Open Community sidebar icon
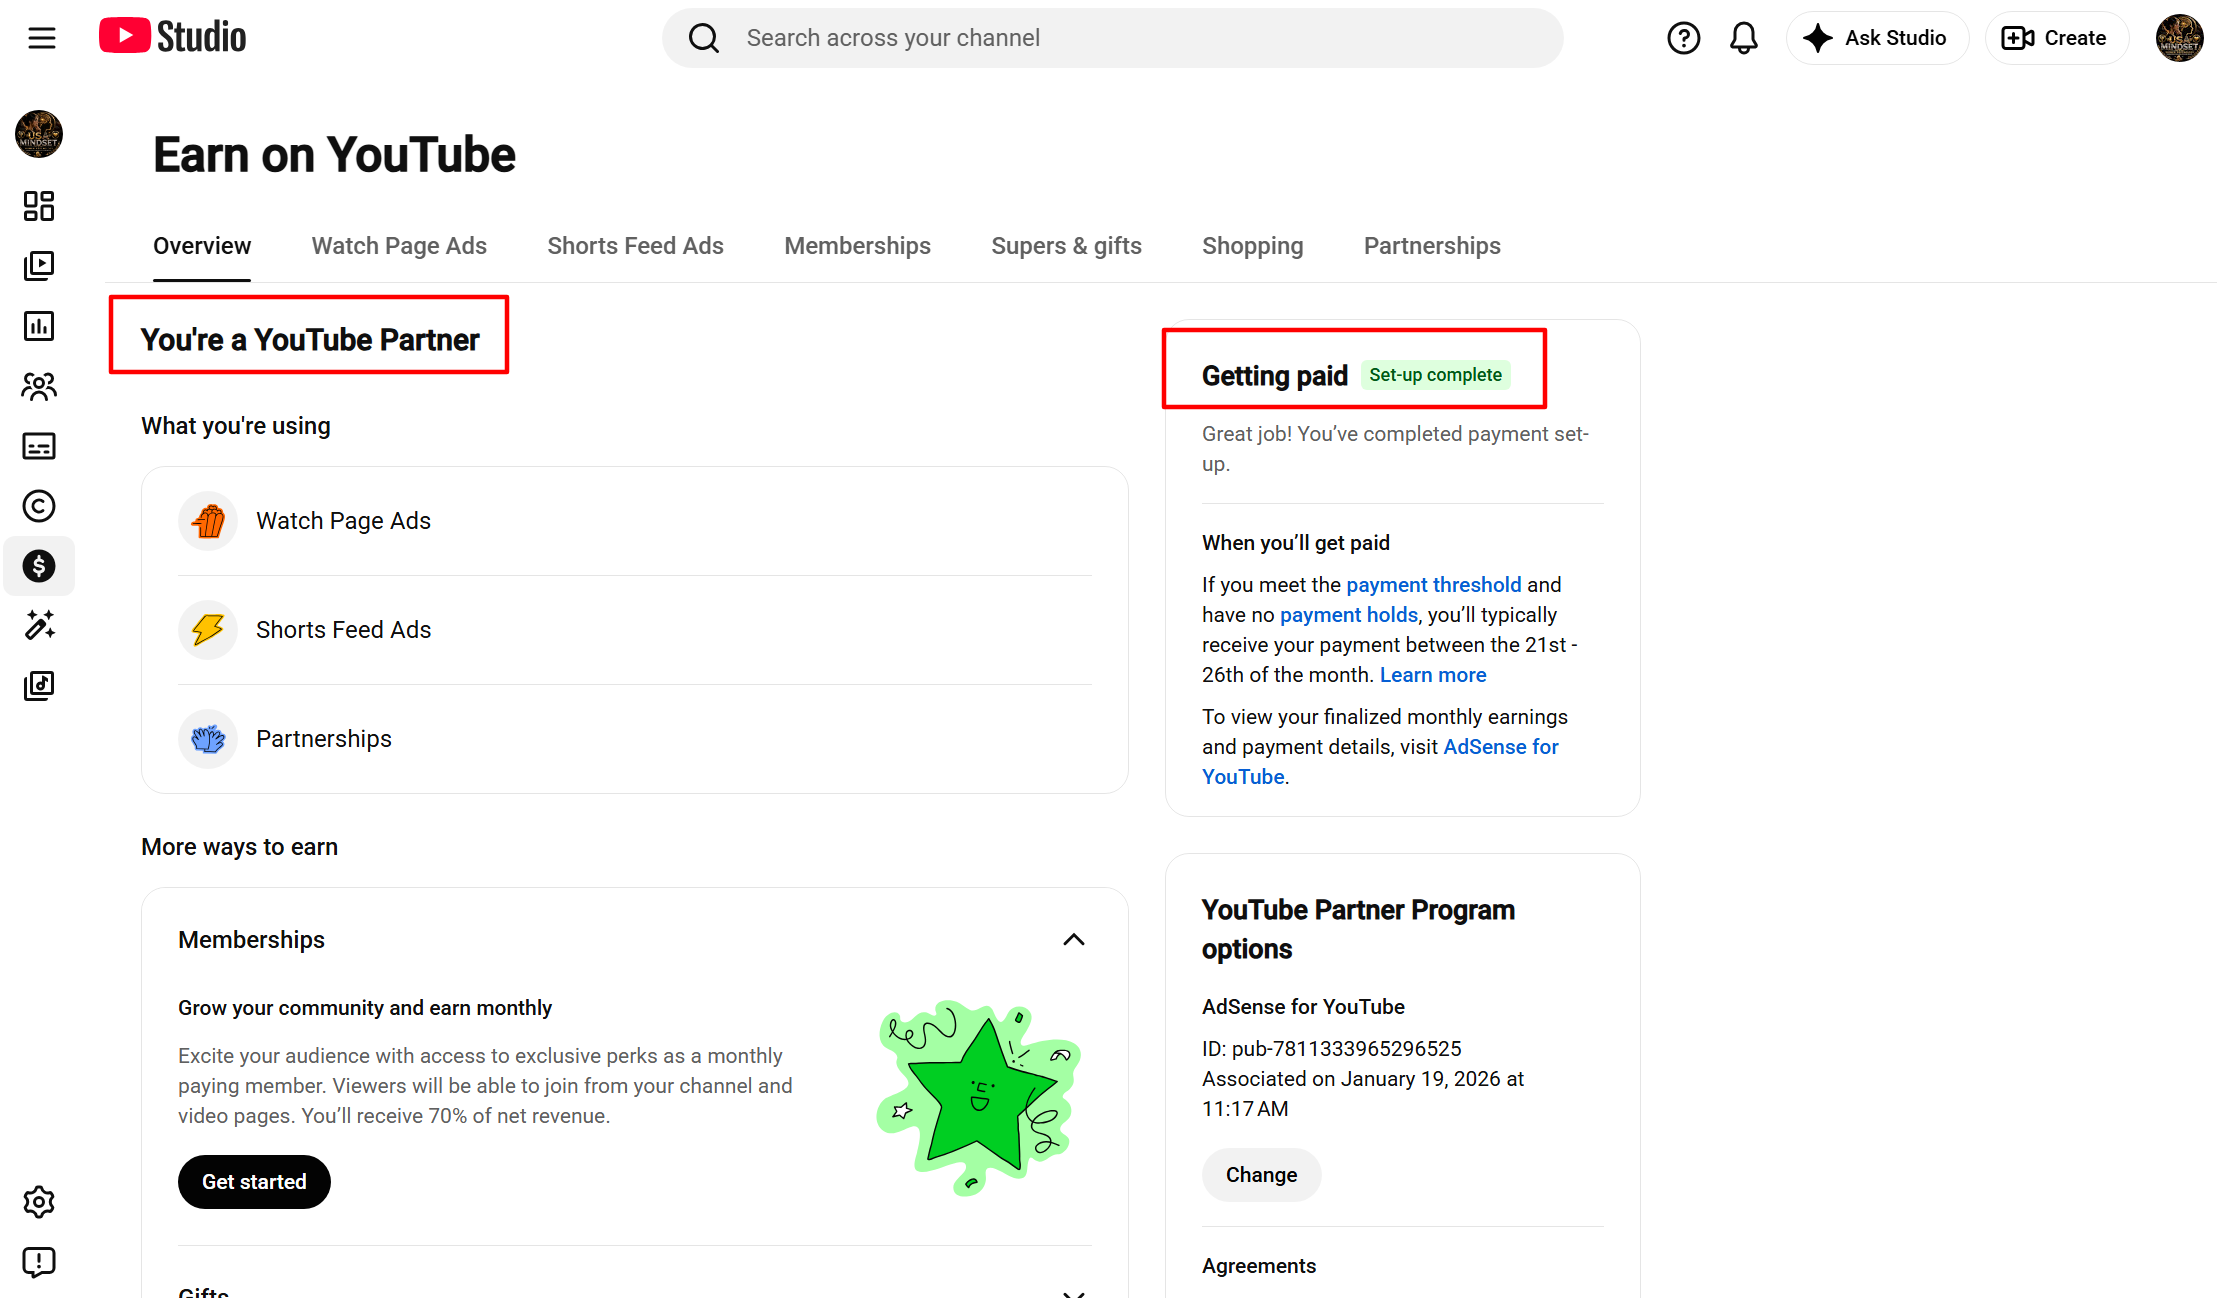This screenshot has width=2217, height=1298. click(39, 386)
